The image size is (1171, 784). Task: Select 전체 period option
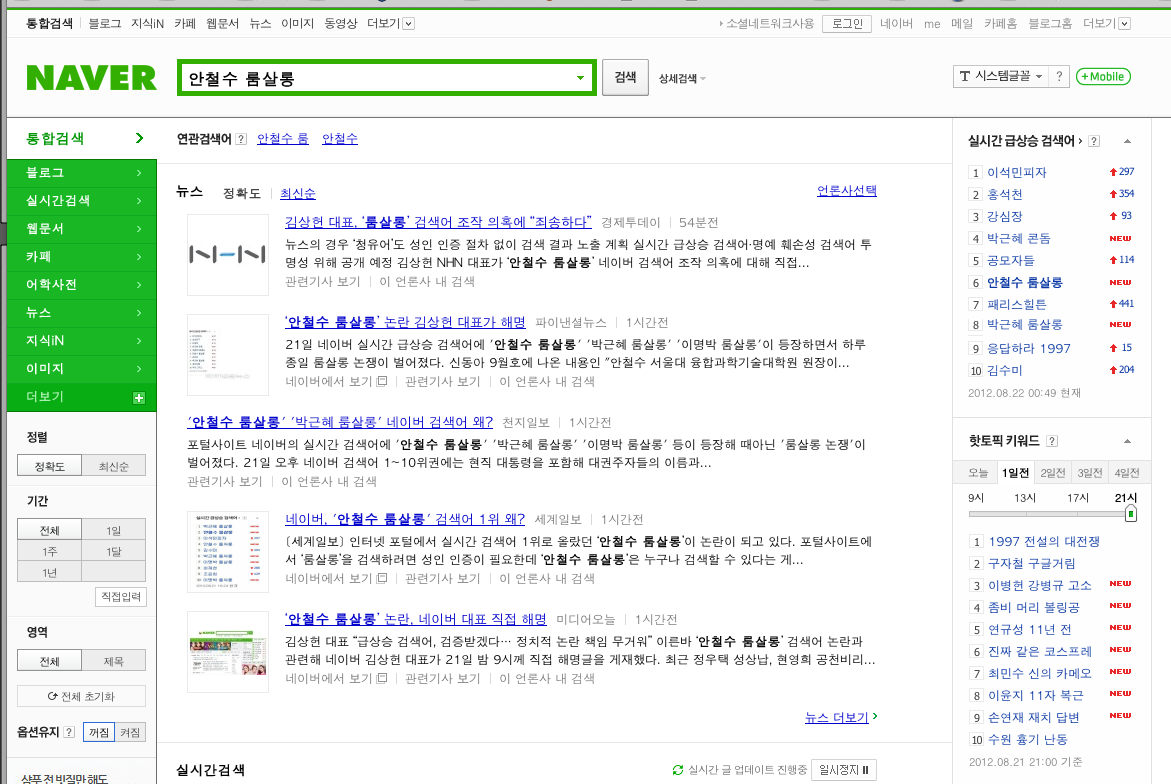[x=49, y=530]
